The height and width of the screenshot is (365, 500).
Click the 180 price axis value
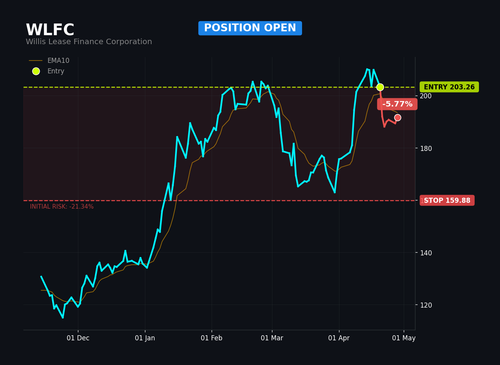[x=426, y=148]
